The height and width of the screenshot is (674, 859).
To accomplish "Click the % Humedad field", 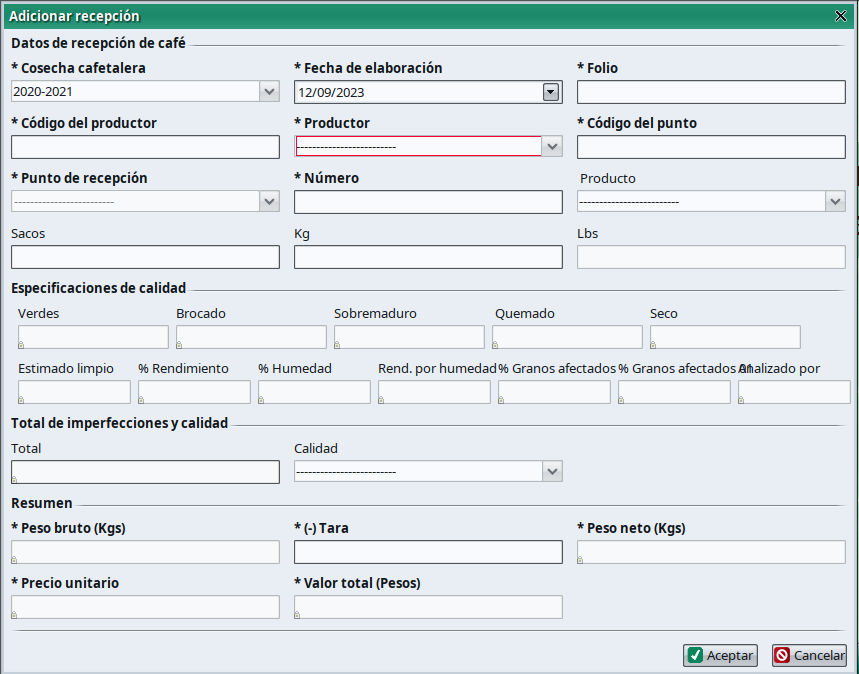I will point(314,392).
